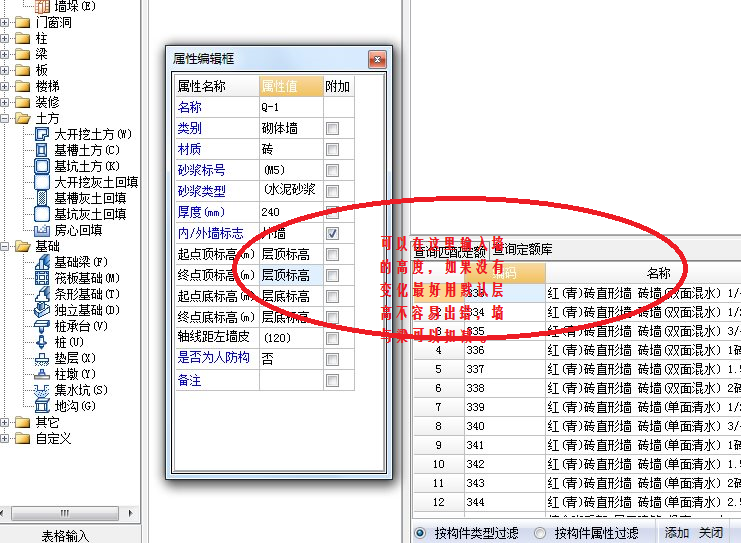The image size is (741, 543).
Task: Click the tree's horizontal scrollbar right arrow
Action: 131,513
